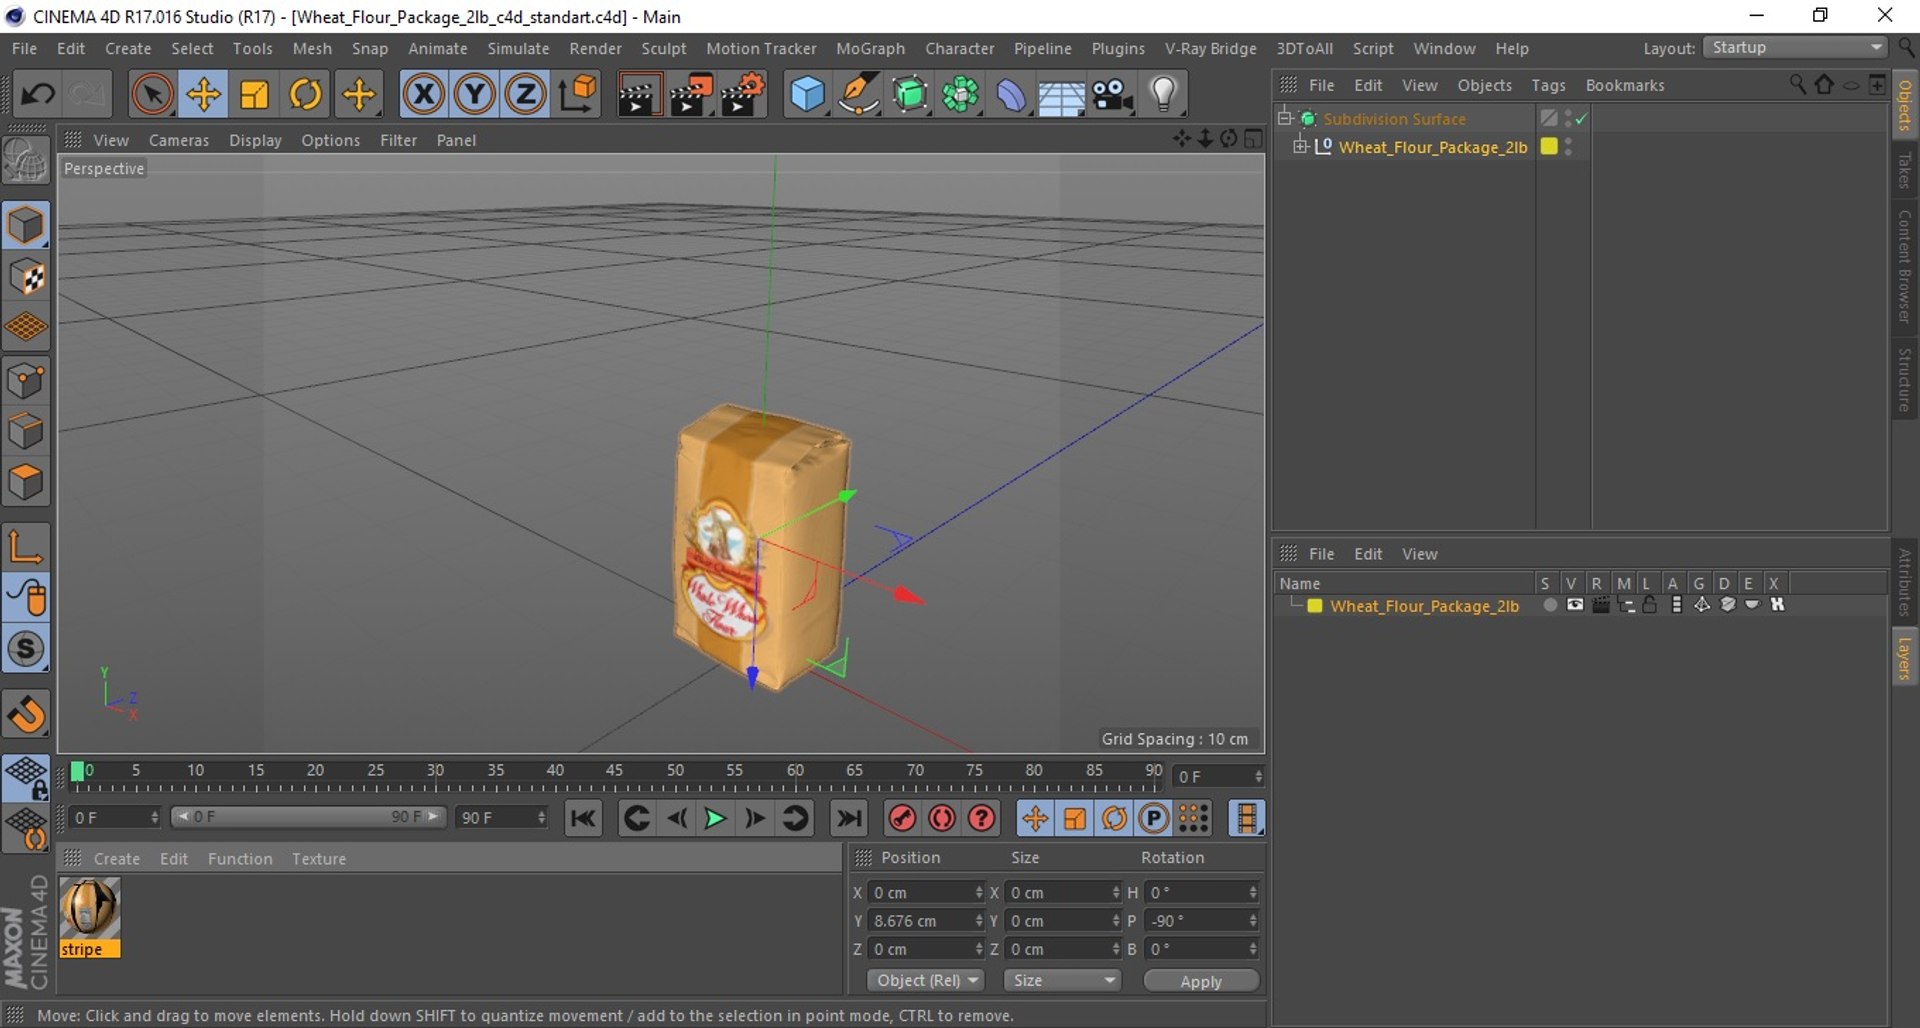The width and height of the screenshot is (1920, 1028).
Task: Open viewport Cameras menu
Action: pos(179,140)
